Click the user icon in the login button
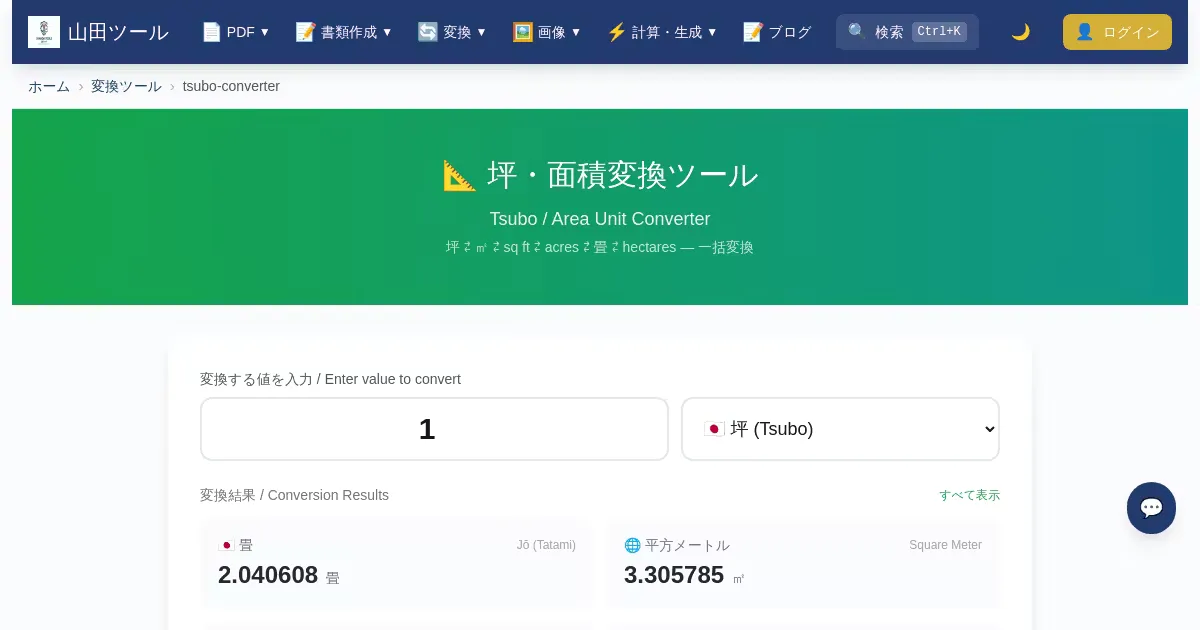1200x630 pixels. [x=1084, y=32]
